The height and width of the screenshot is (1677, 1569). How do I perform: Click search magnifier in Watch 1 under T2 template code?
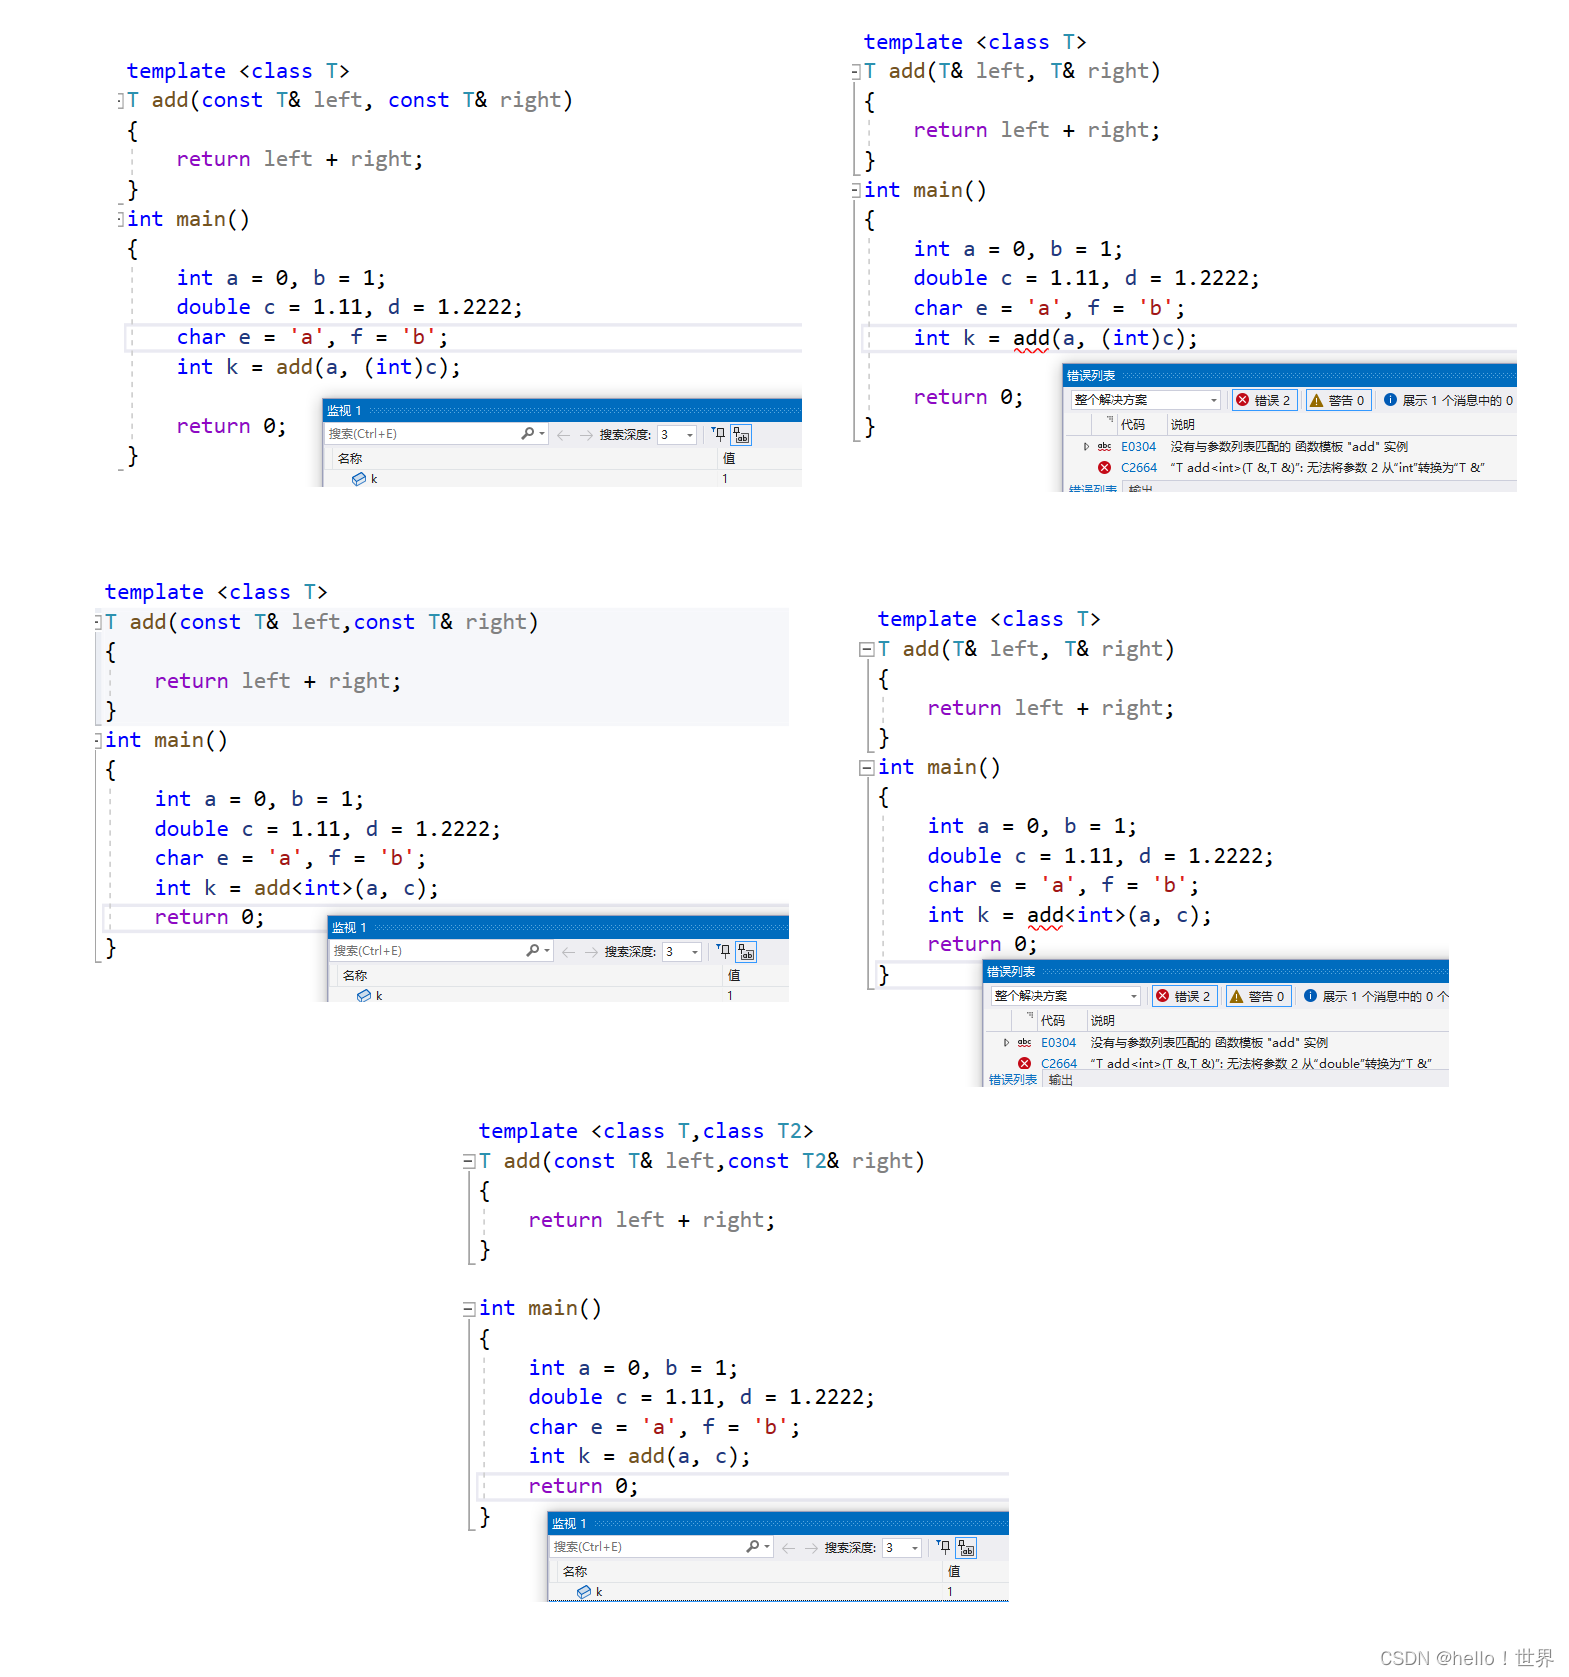pos(753,1547)
